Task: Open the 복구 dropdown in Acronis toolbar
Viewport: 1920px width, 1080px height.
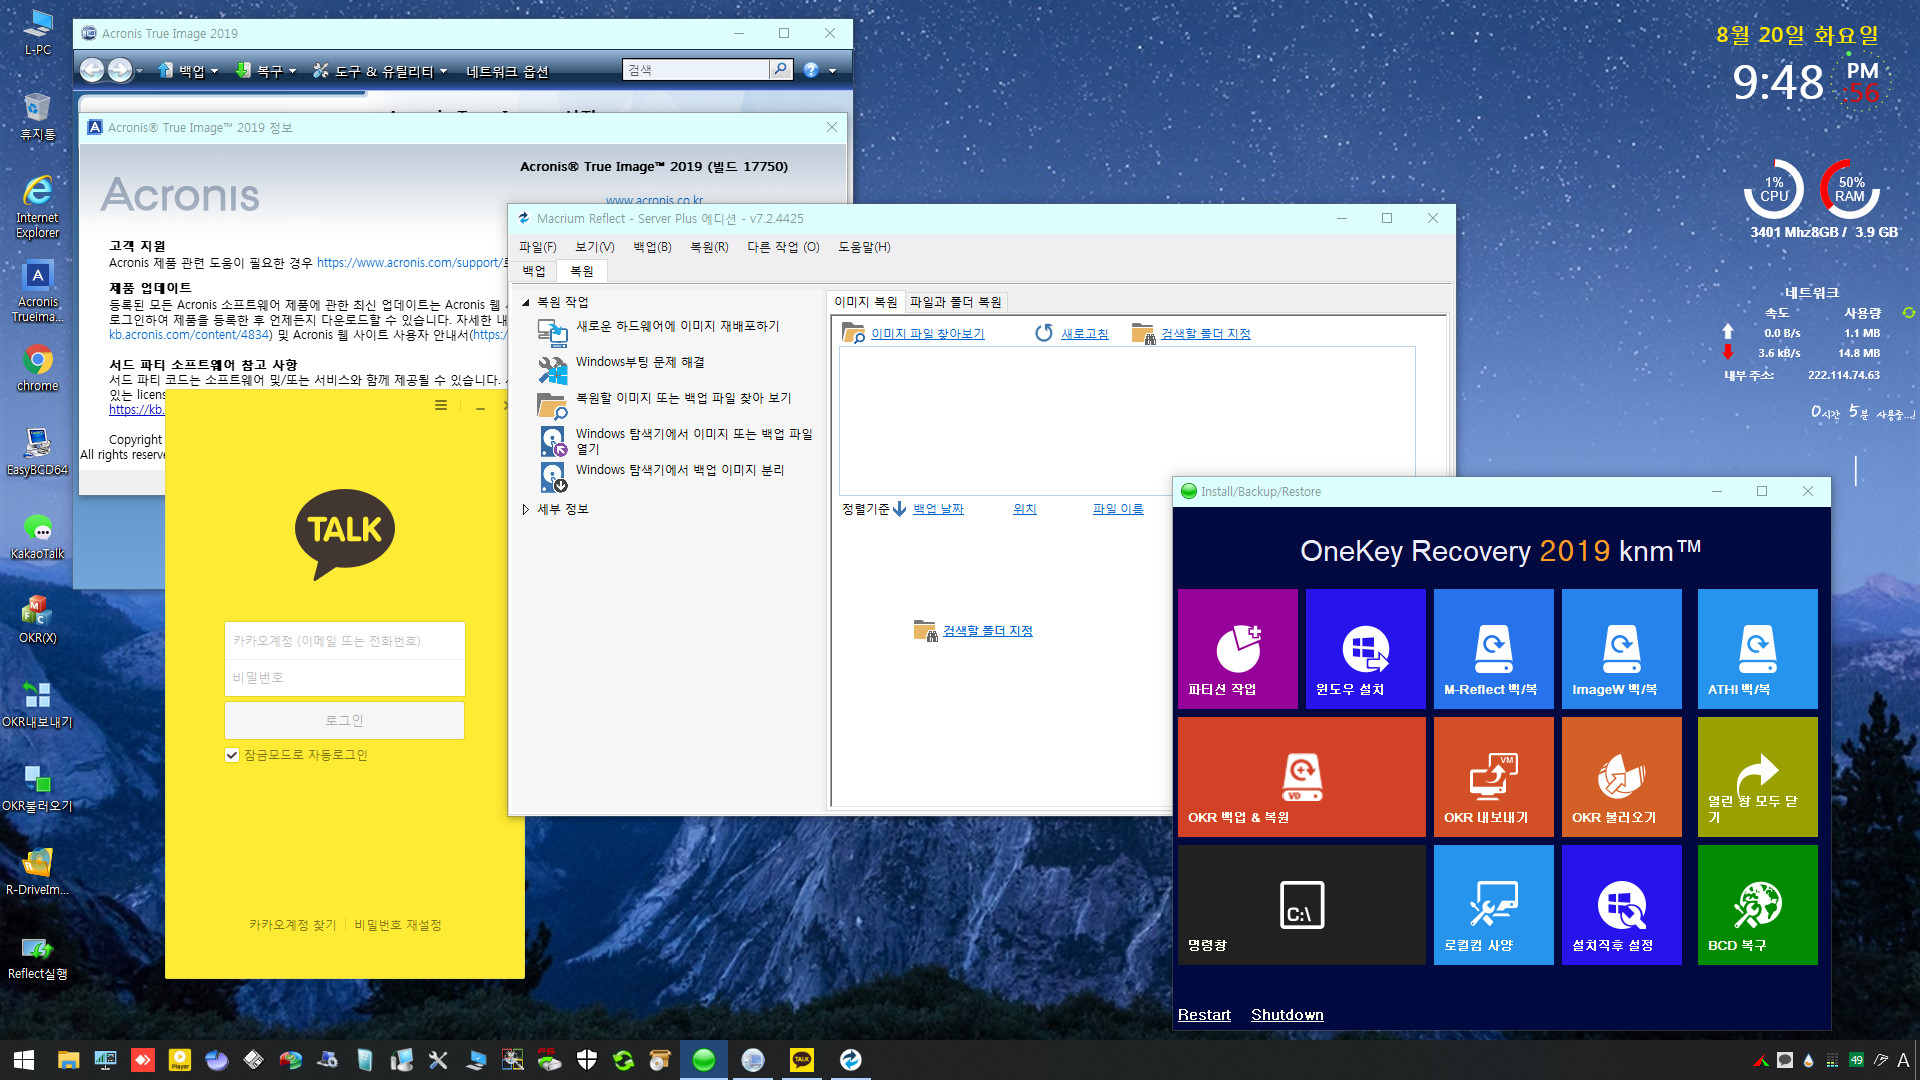Action: coord(266,71)
